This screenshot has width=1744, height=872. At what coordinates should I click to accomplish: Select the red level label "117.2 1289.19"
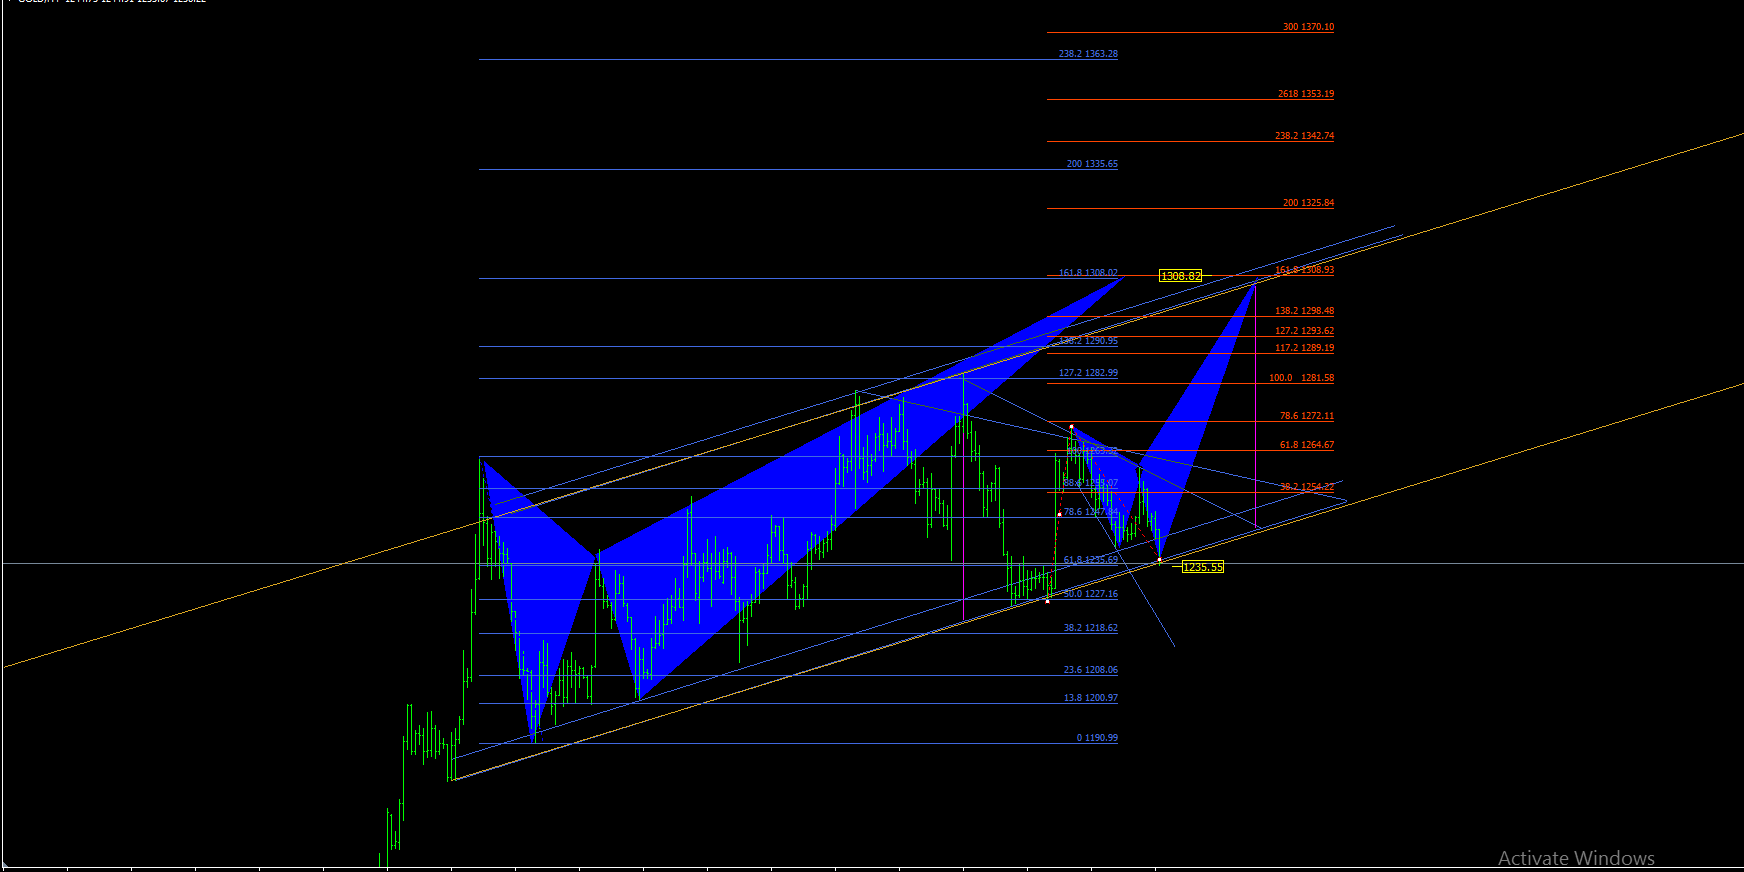coord(1304,348)
